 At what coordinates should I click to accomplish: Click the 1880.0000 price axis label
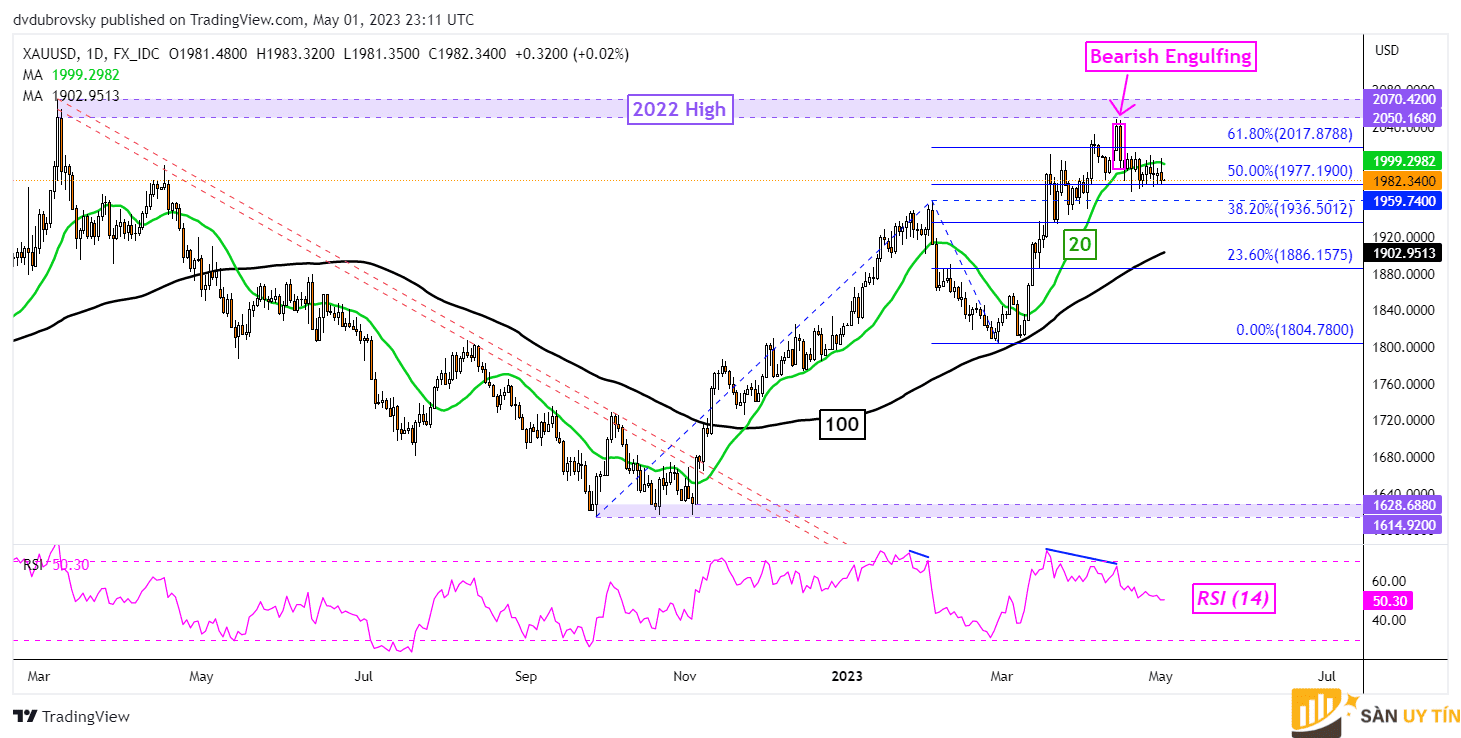1406,273
